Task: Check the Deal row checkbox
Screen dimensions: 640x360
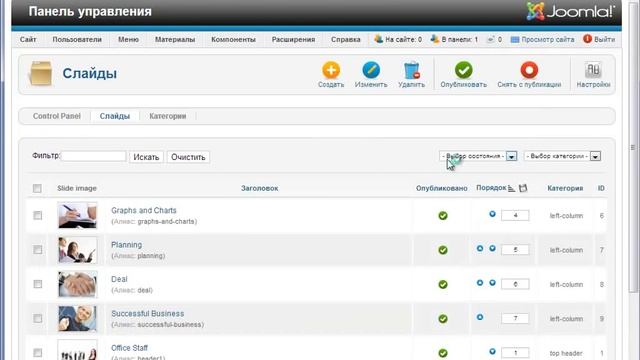Action: pyautogui.click(x=38, y=284)
